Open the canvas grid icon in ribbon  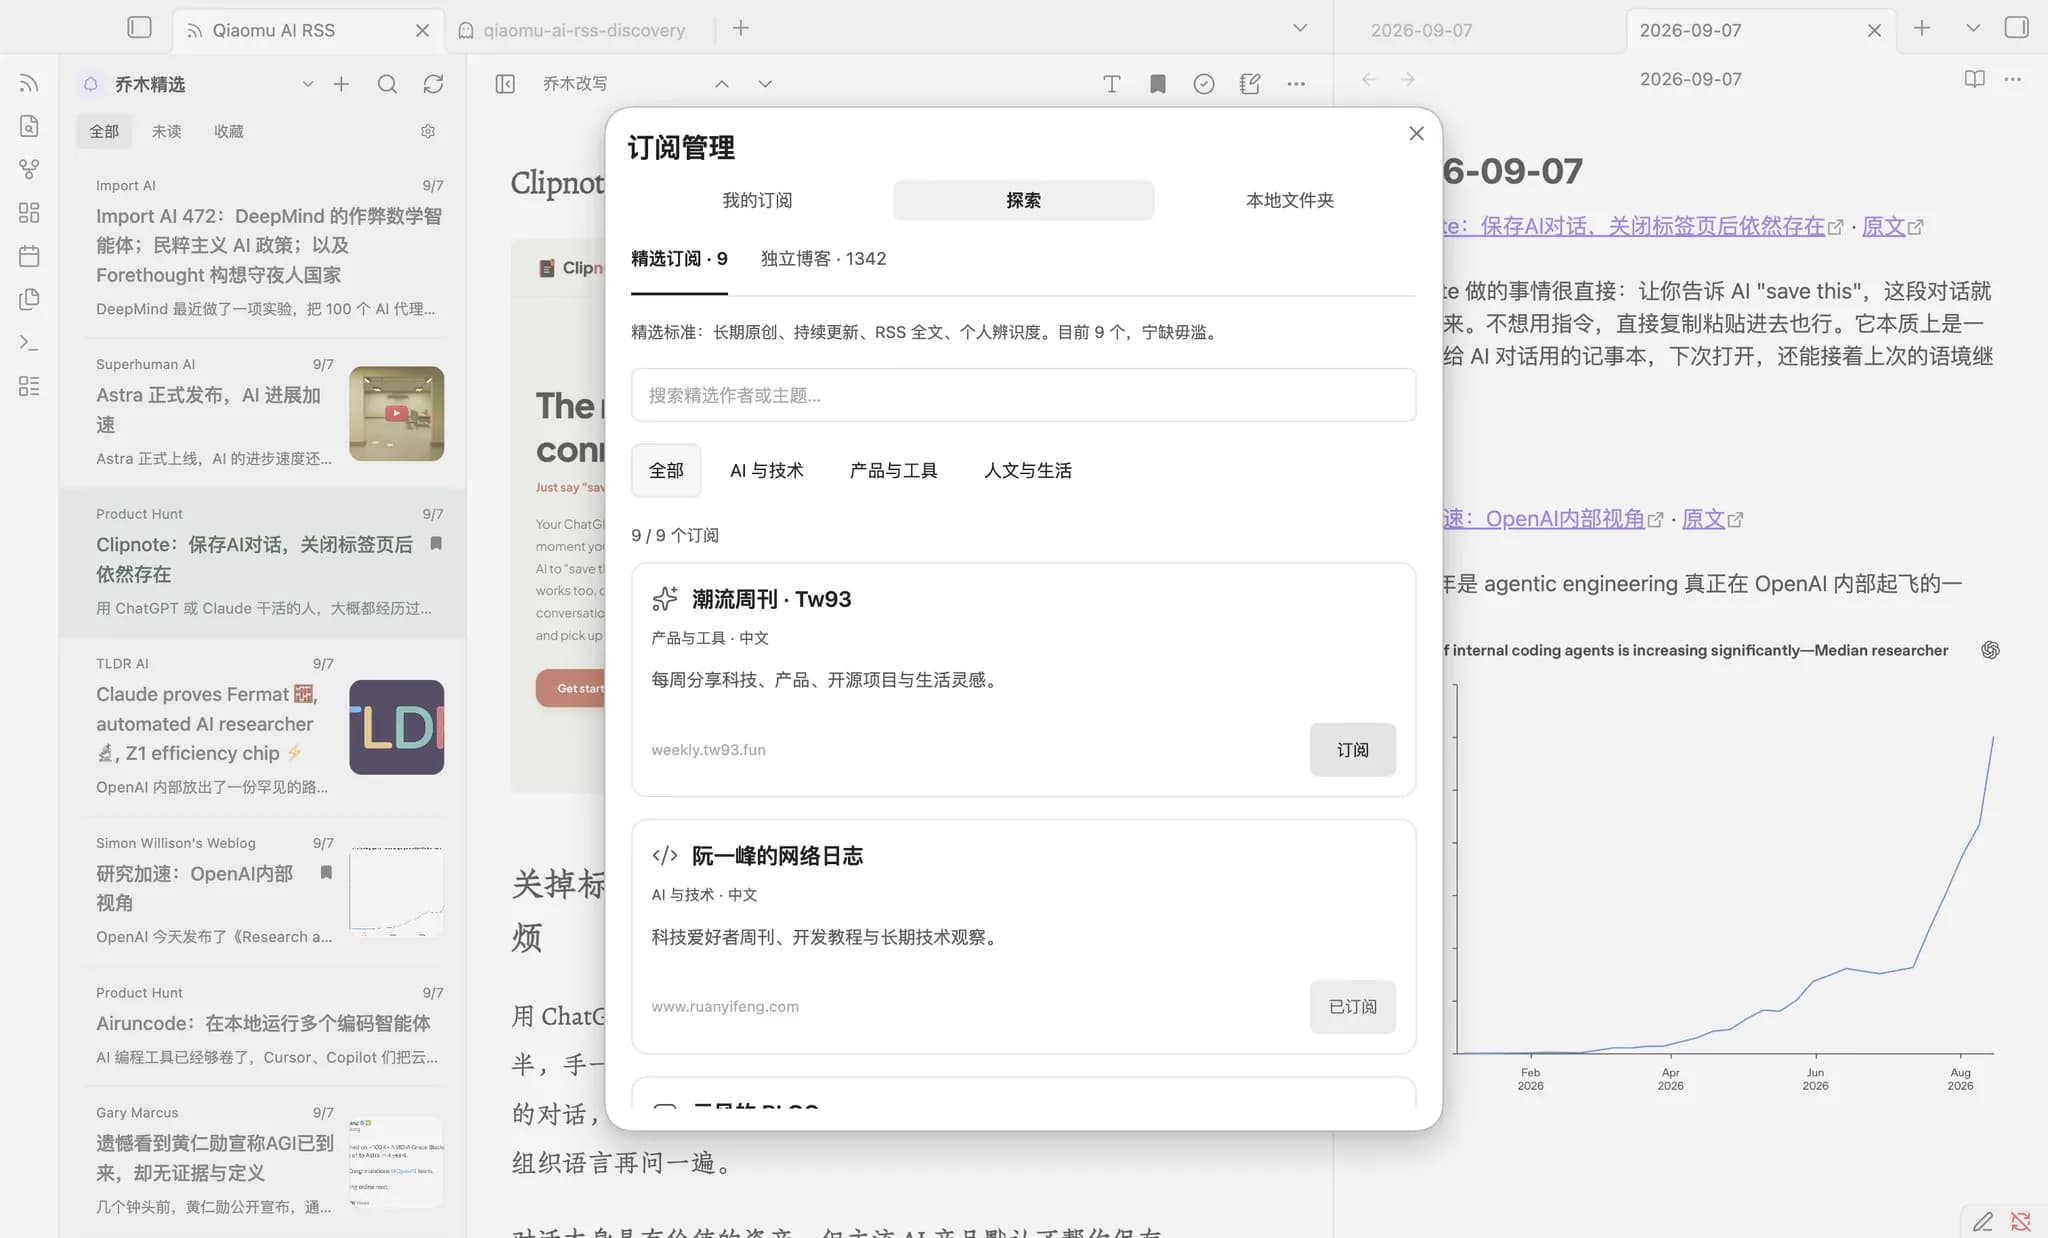coord(29,212)
